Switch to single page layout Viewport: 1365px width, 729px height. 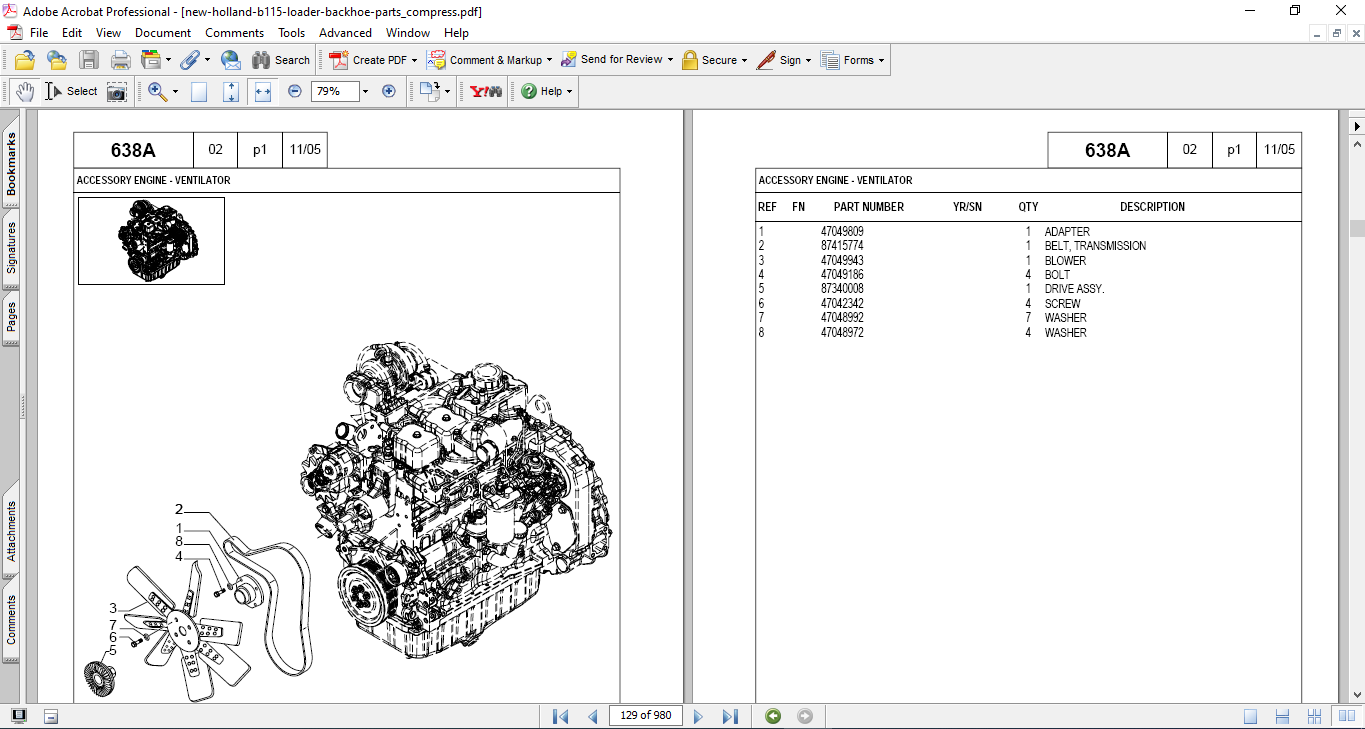[x=1251, y=716]
